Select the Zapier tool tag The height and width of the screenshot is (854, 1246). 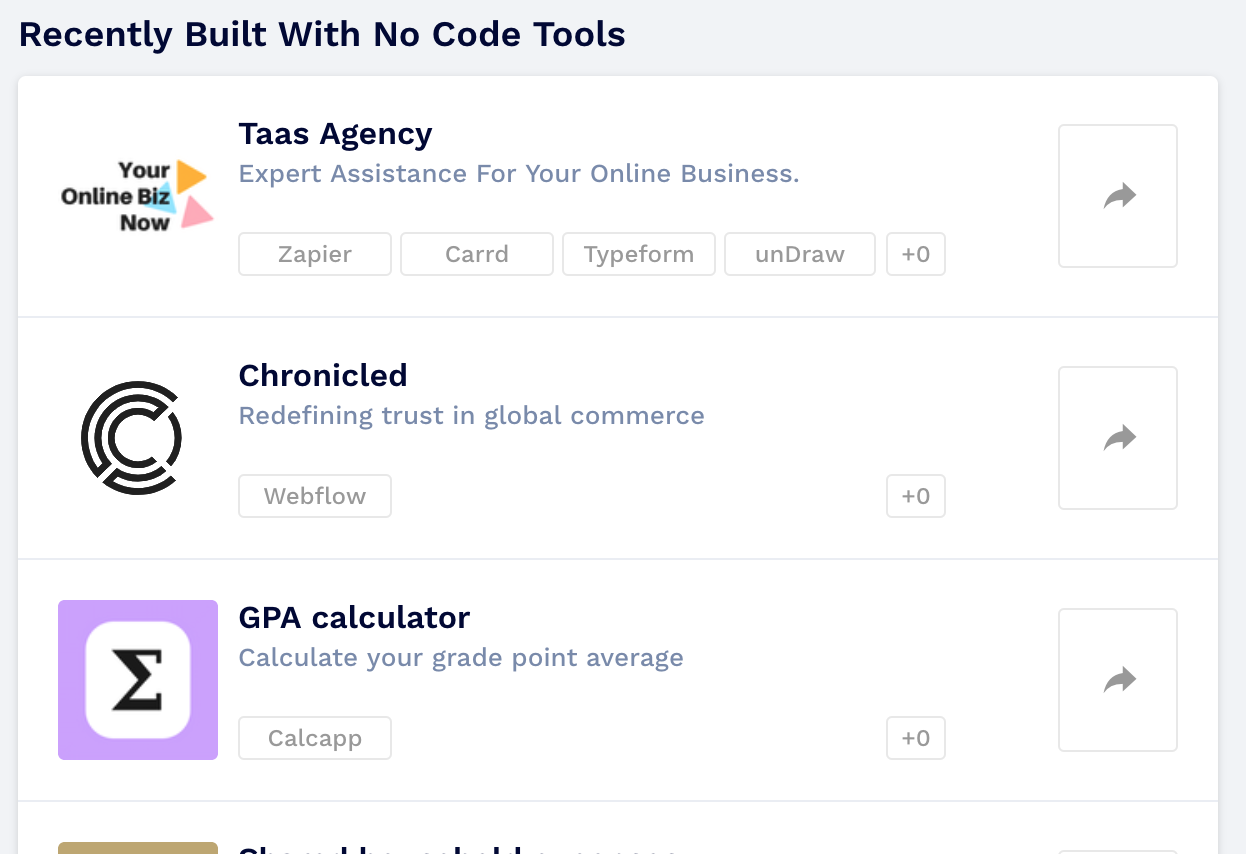pyautogui.click(x=315, y=254)
